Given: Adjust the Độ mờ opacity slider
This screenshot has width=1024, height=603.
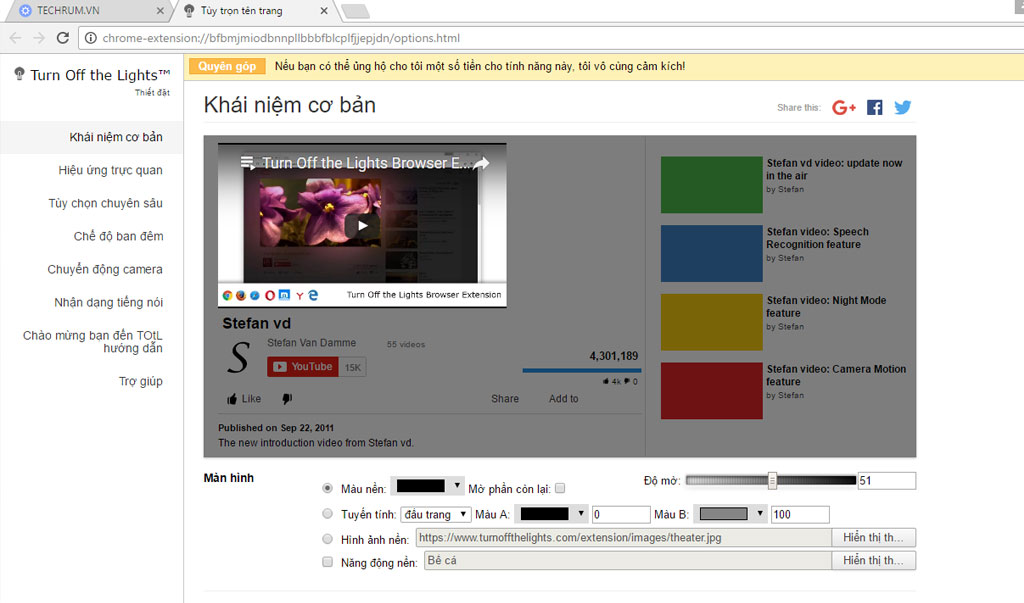Looking at the screenshot, I should (772, 481).
